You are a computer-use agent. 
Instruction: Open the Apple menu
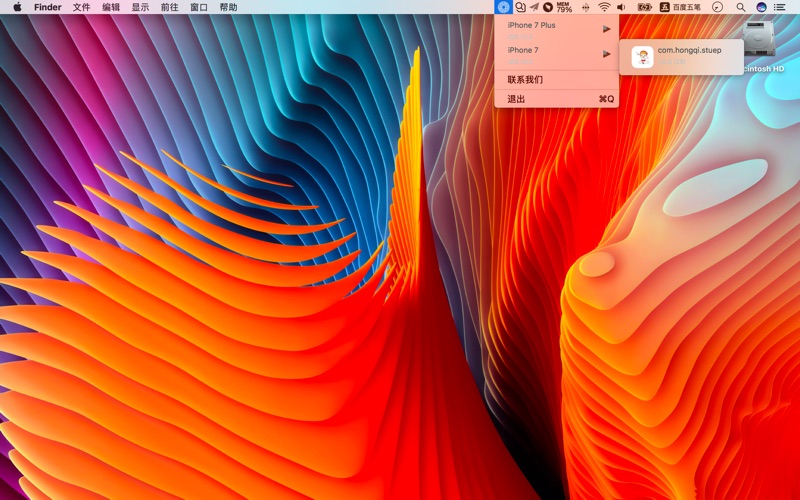coord(17,7)
